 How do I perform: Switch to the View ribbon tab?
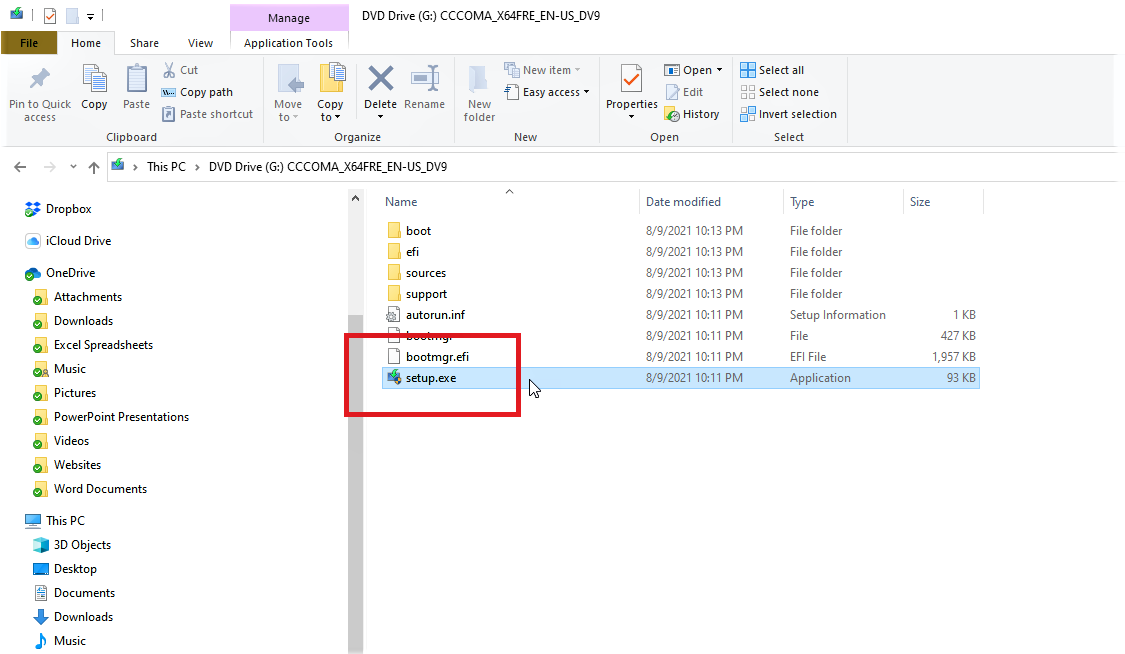pos(200,43)
